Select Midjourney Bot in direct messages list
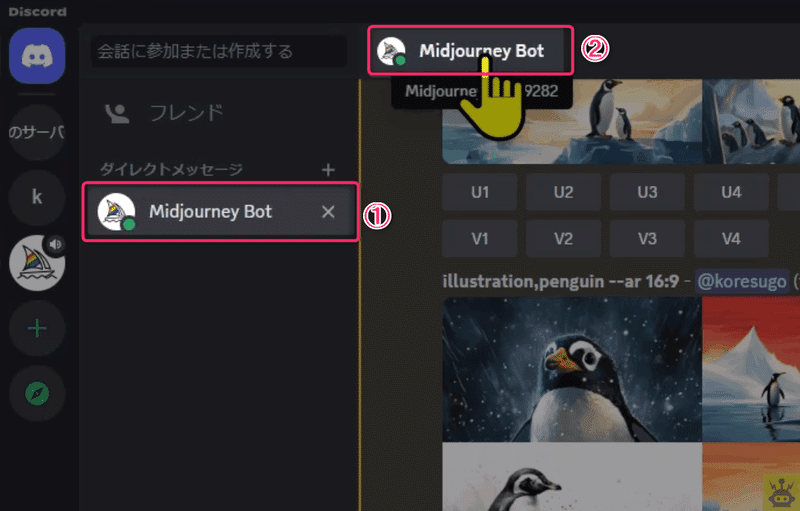800x511 pixels. point(220,212)
